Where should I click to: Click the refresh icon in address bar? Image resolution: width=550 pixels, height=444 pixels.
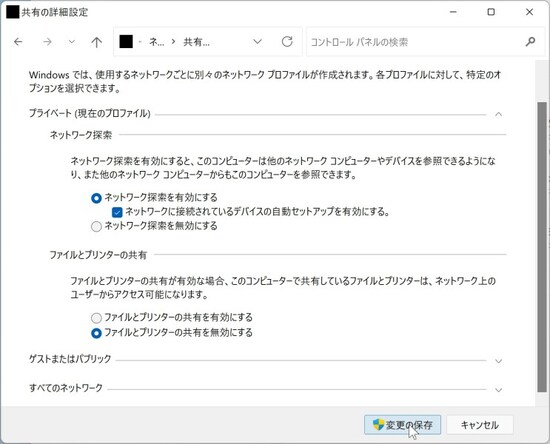point(287,42)
